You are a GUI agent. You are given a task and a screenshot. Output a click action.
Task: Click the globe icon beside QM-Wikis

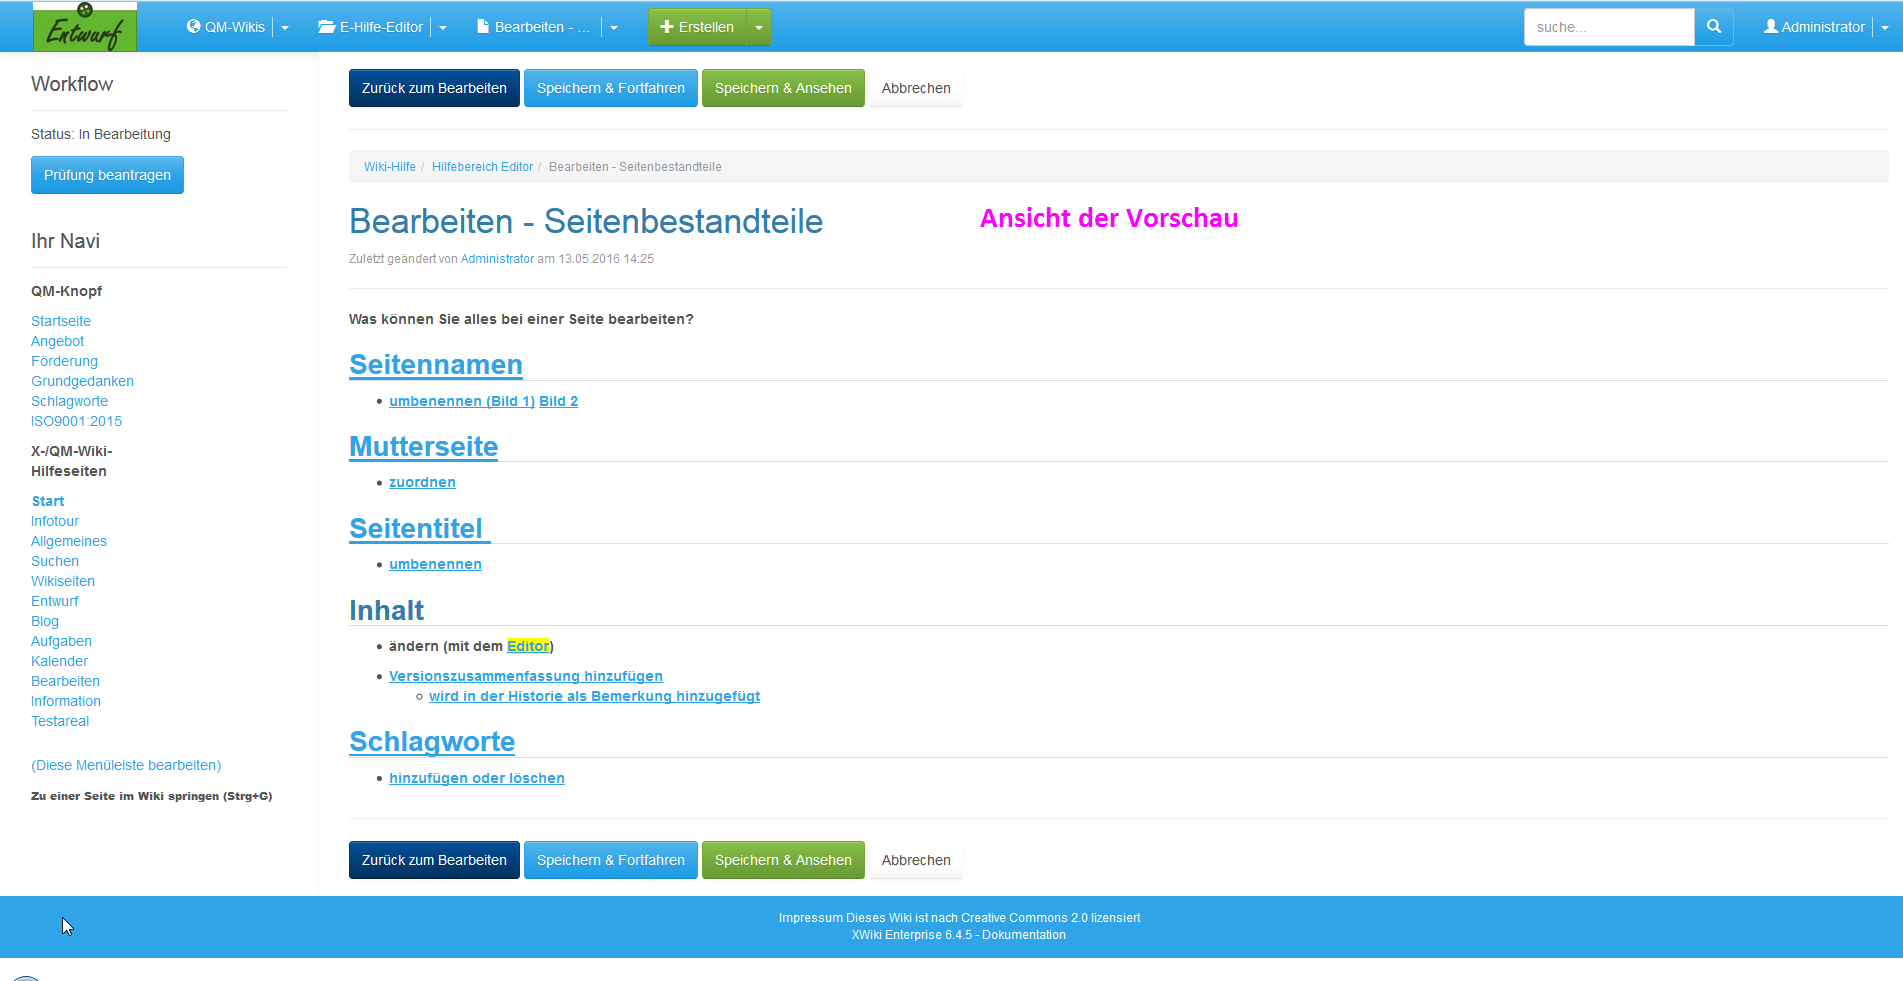193,27
